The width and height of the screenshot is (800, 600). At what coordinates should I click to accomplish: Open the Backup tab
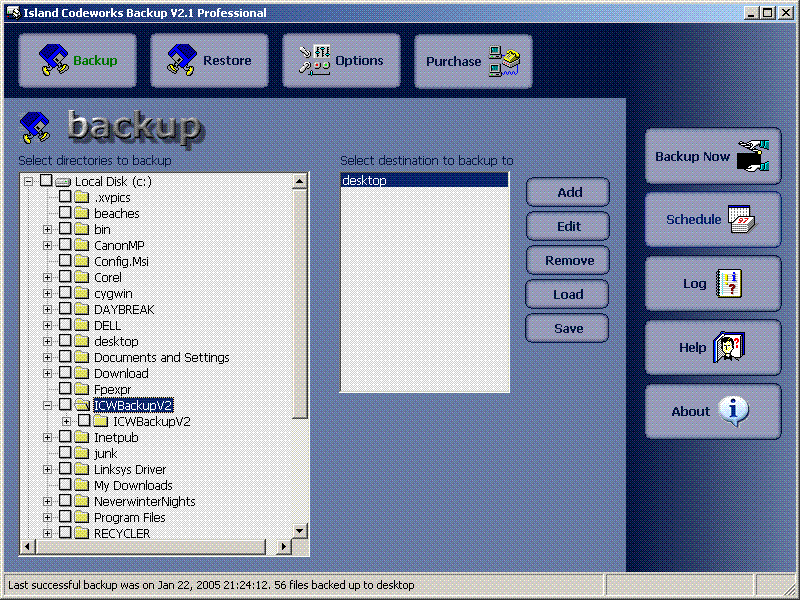tap(78, 61)
